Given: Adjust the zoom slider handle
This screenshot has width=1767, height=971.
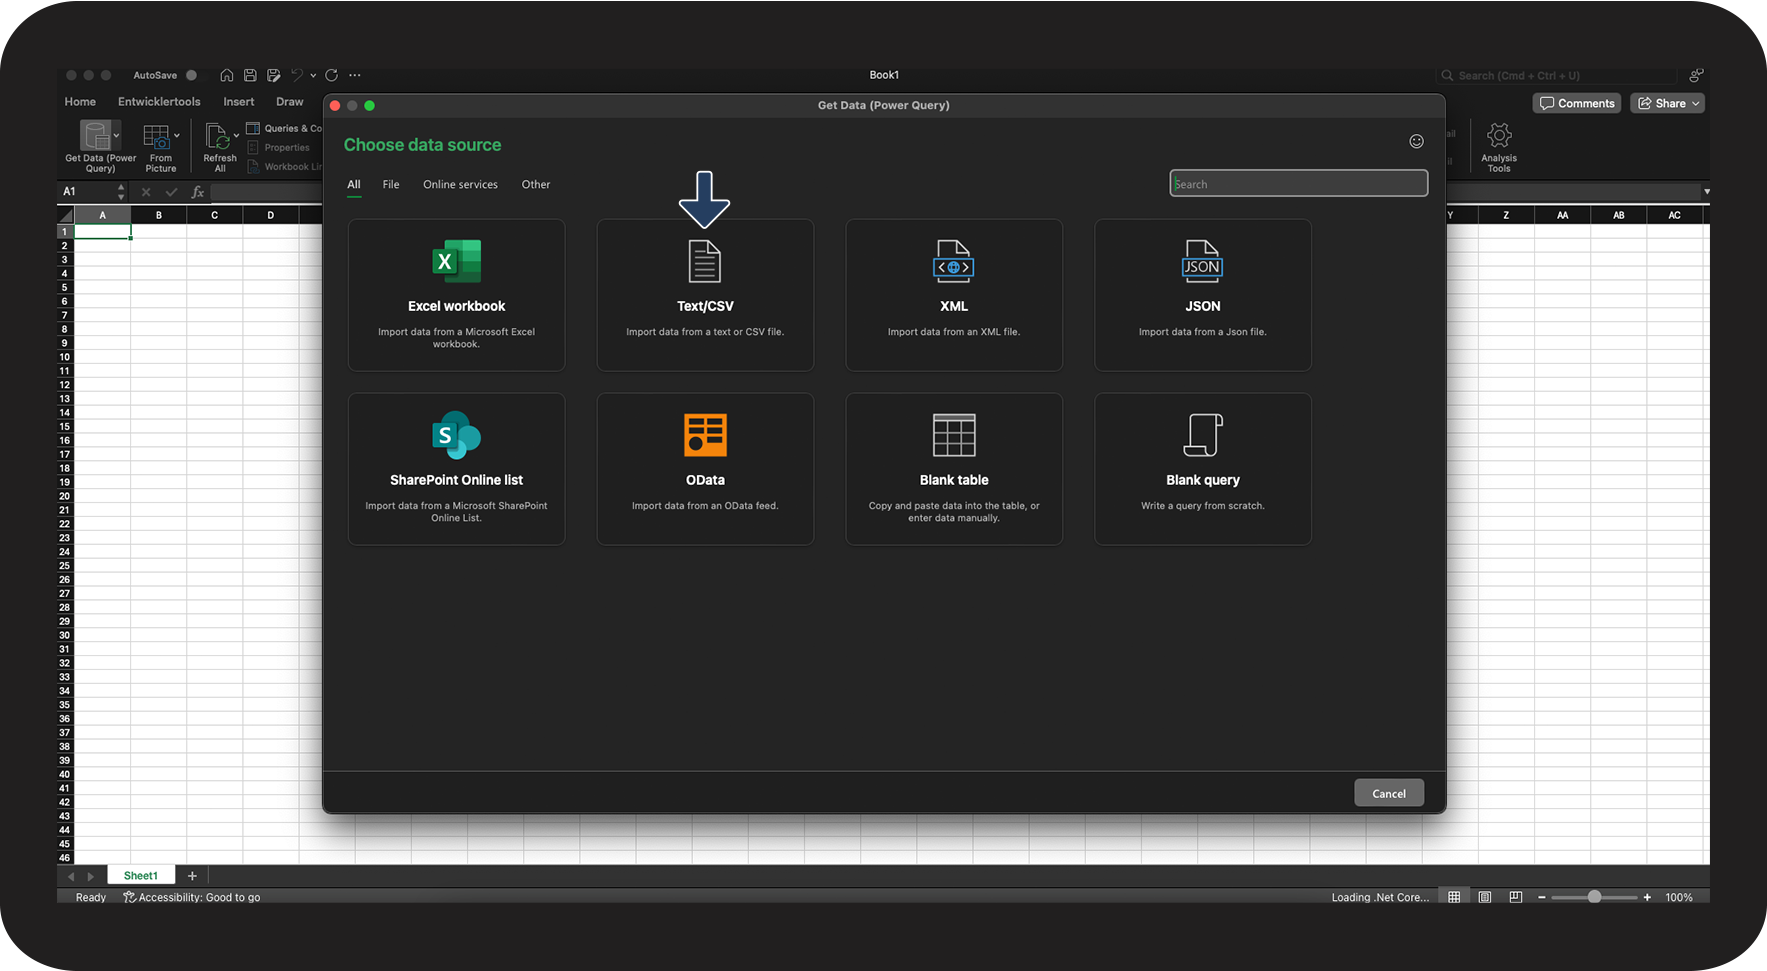Looking at the screenshot, I should tap(1594, 897).
